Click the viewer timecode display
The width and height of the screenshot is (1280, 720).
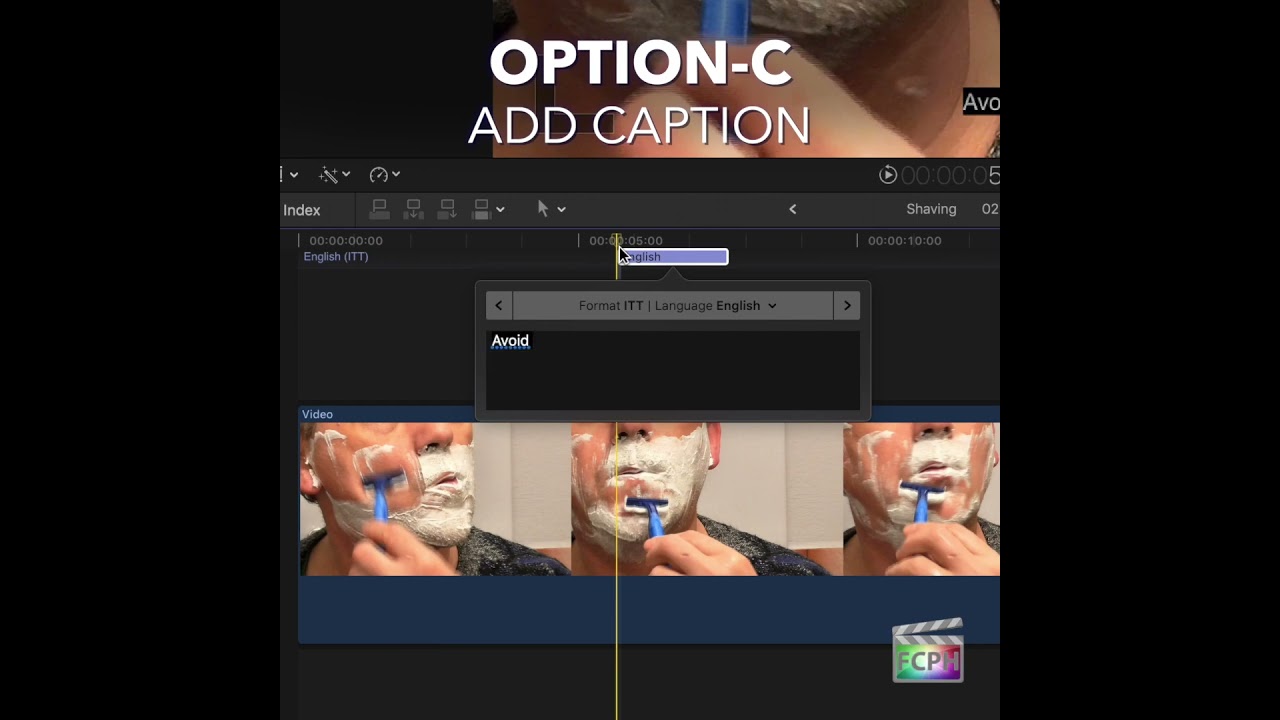[x=950, y=176]
